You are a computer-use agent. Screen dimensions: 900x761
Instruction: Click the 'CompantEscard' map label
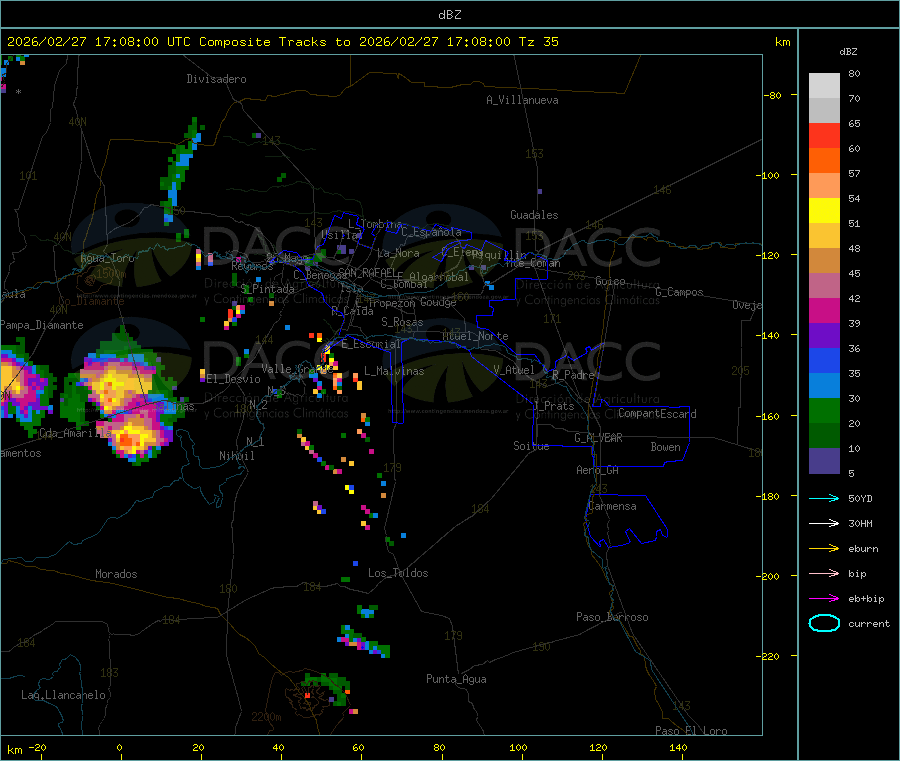pyautogui.click(x=657, y=414)
